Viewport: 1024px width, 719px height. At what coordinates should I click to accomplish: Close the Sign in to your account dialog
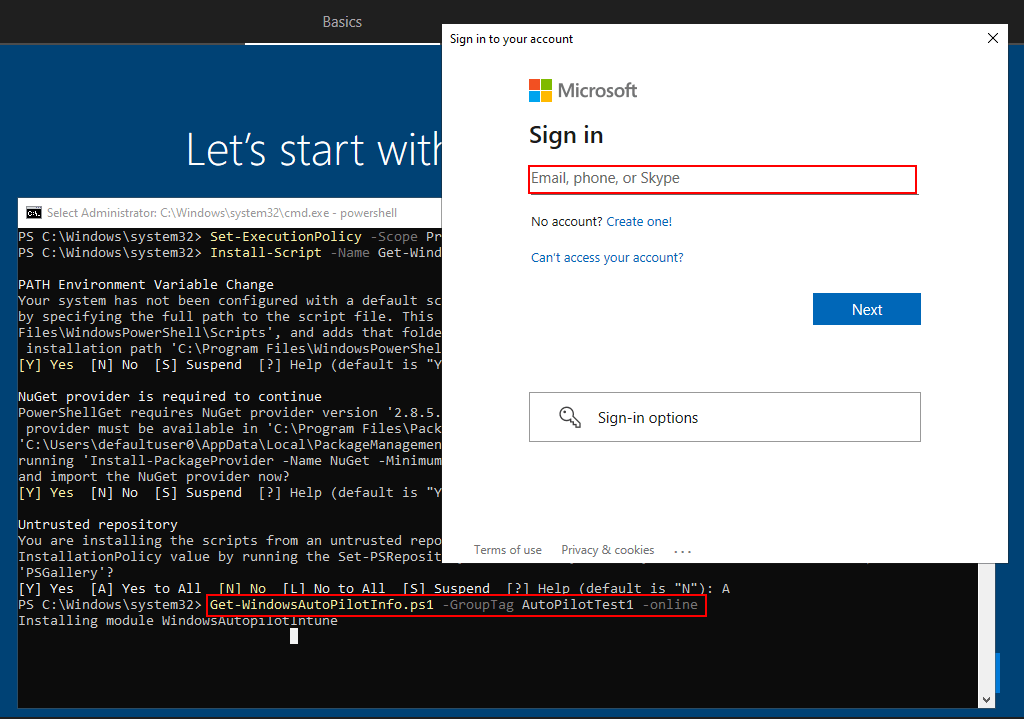(x=992, y=38)
